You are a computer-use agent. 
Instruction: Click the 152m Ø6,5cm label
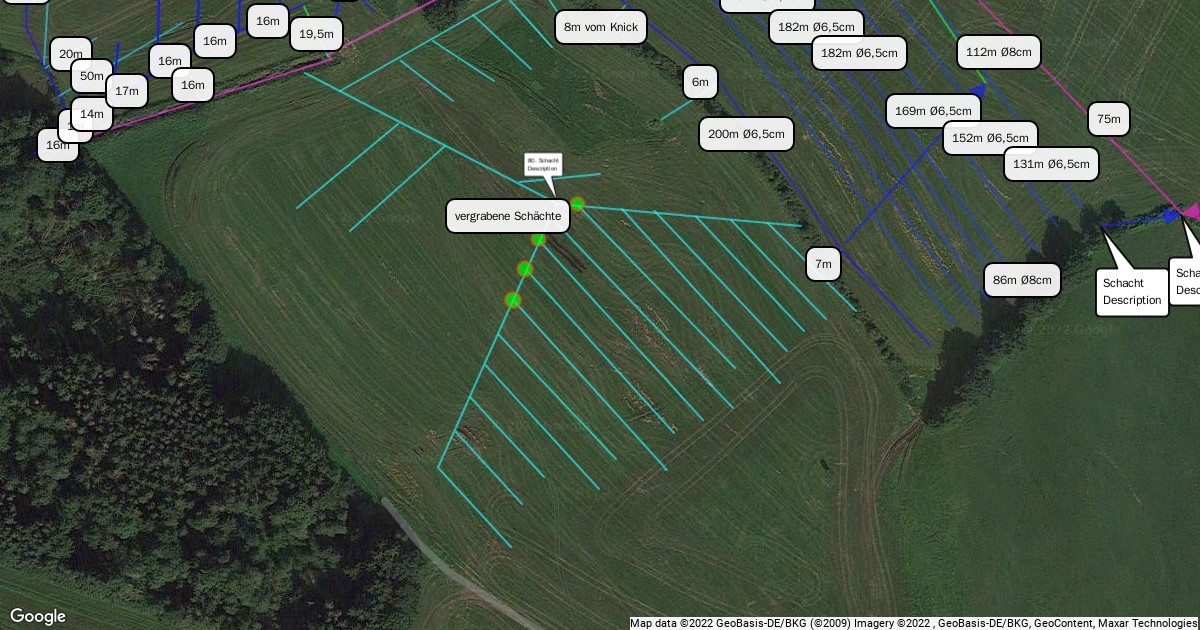(x=990, y=138)
